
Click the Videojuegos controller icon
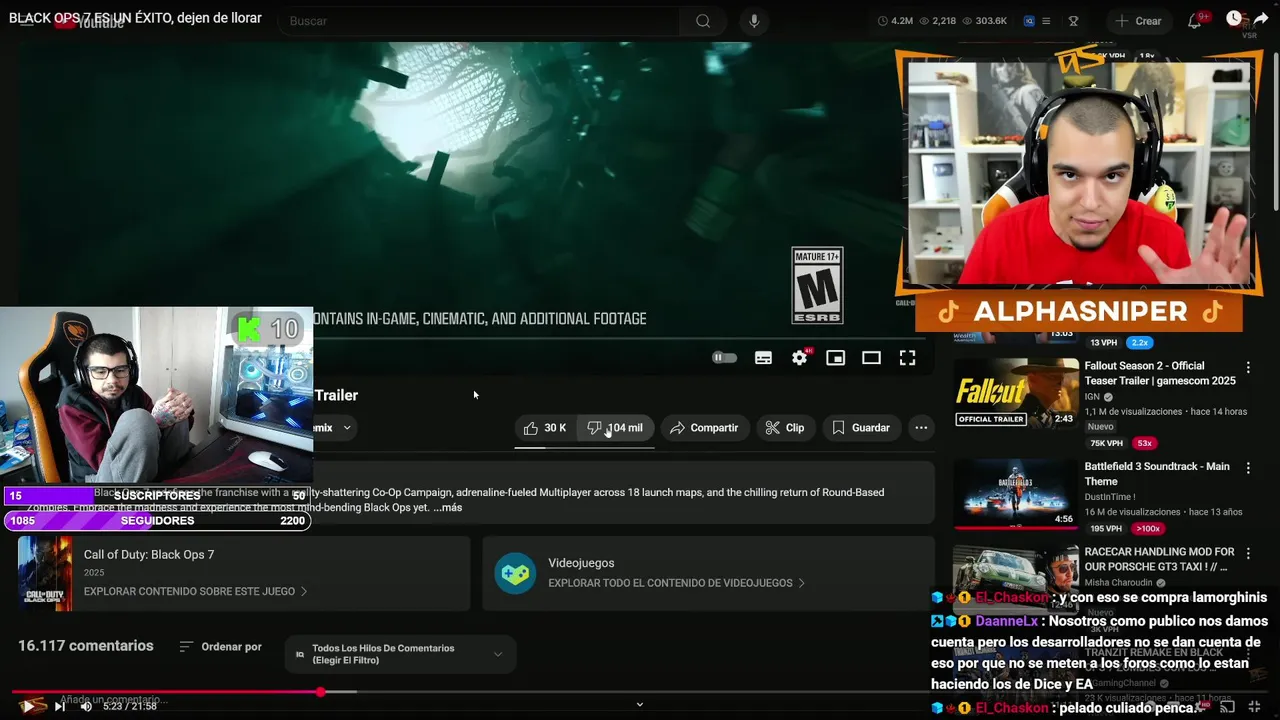pos(515,573)
